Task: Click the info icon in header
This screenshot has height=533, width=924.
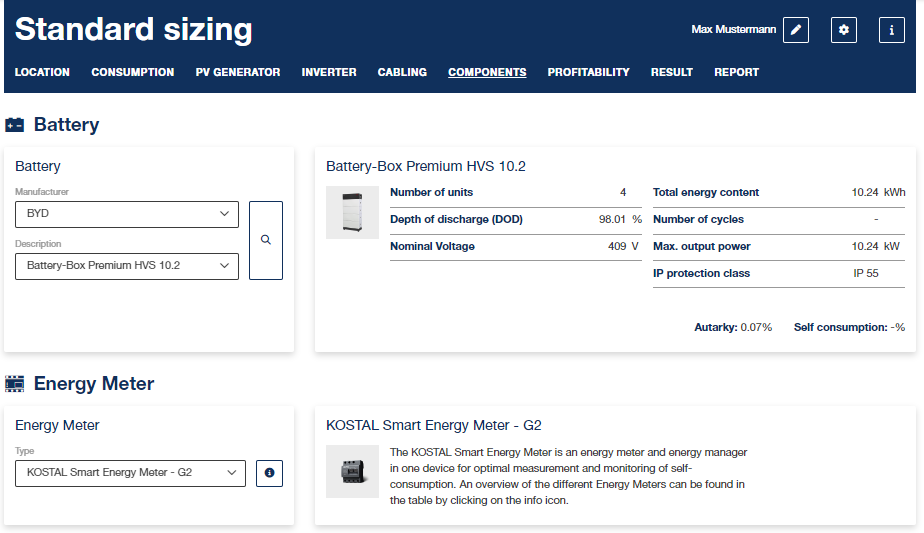Action: [892, 30]
